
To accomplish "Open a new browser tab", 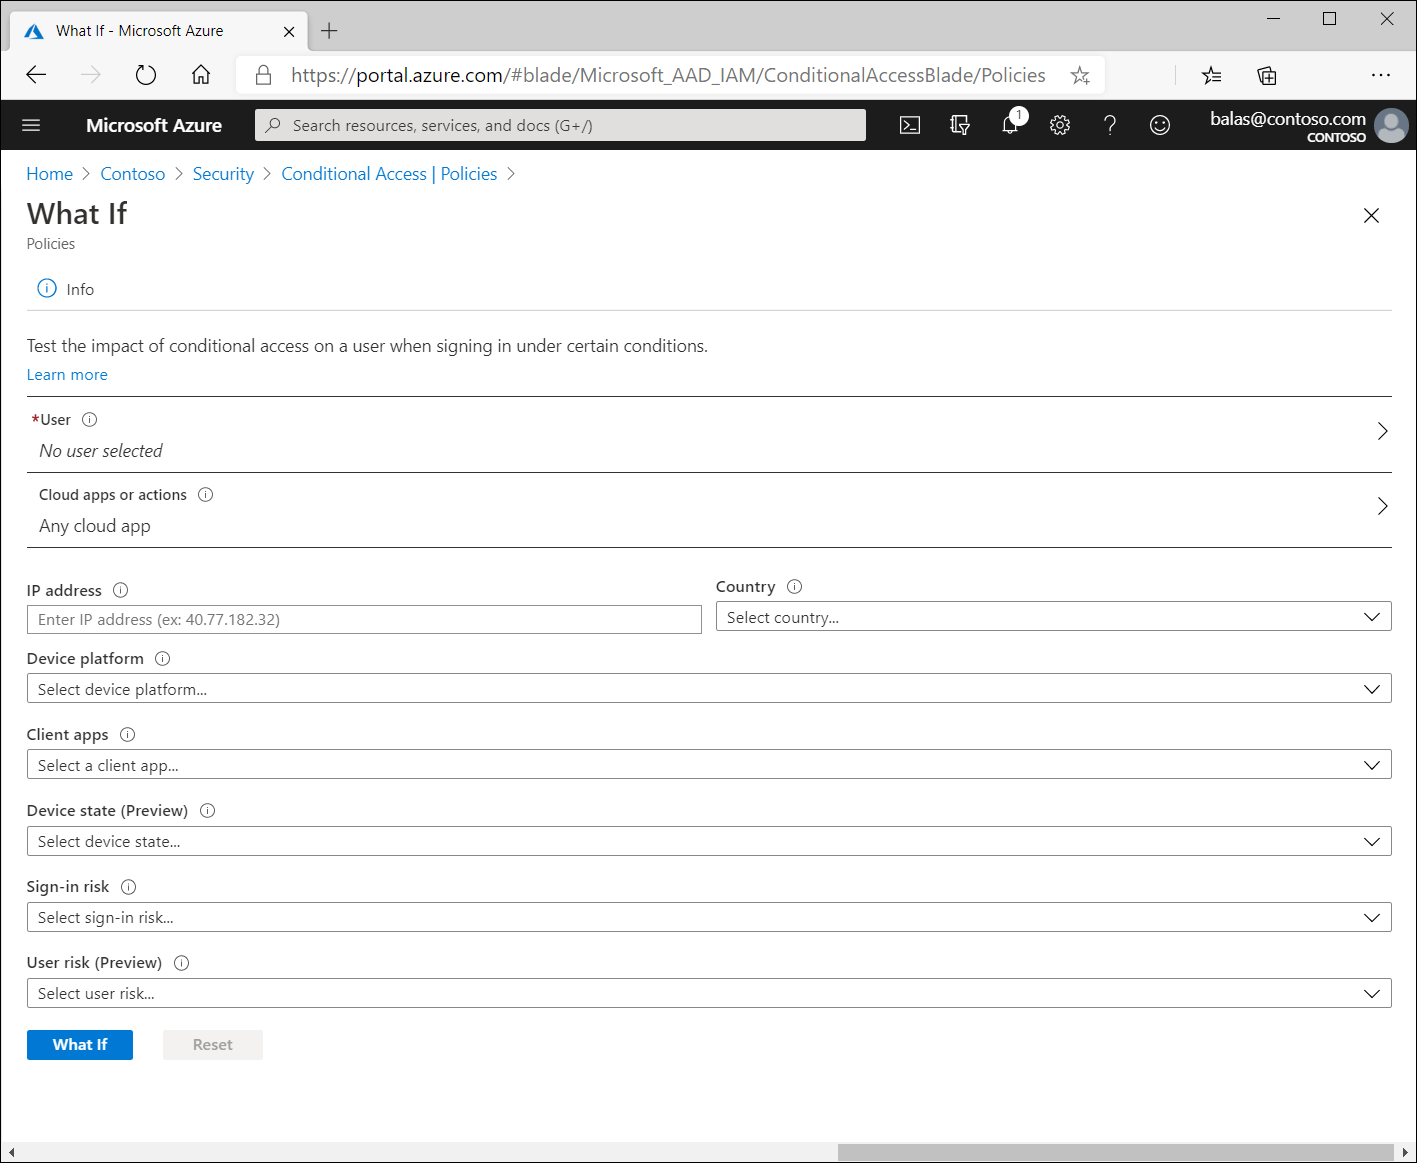I will (x=329, y=31).
